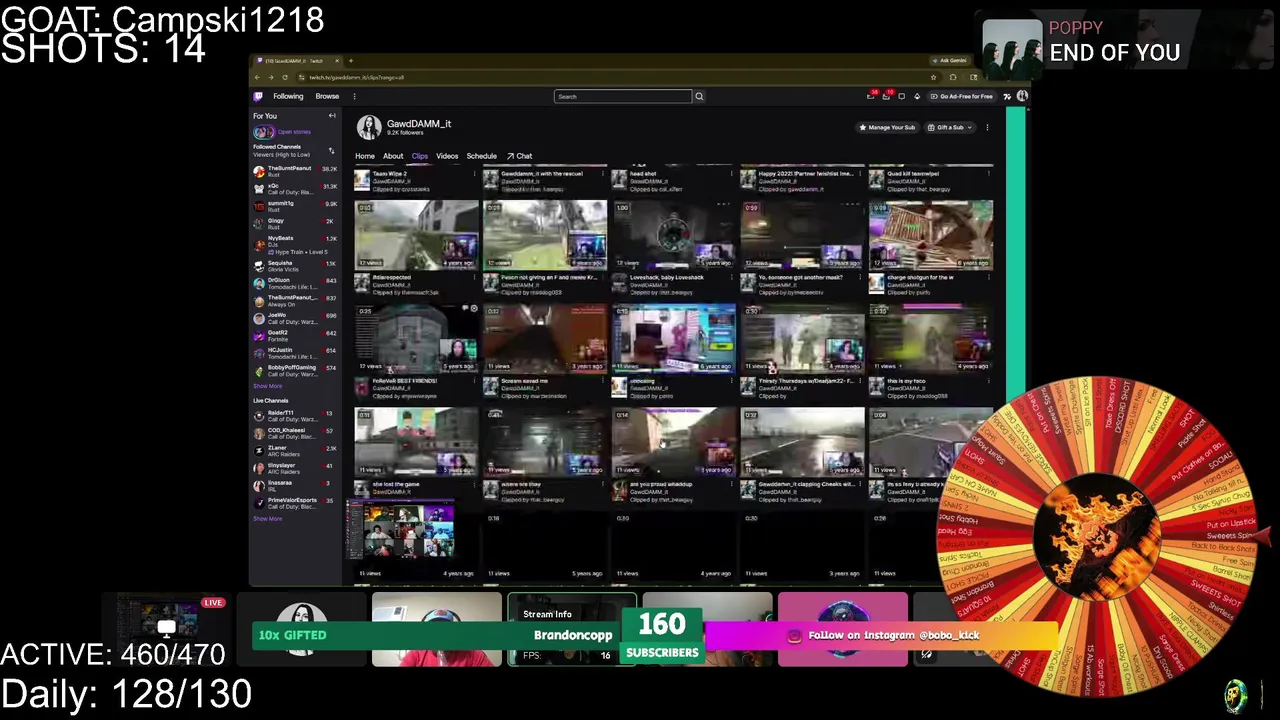Close the GawdDAMM_it Twitch browser tab
This screenshot has height=720, width=1280.
point(337,61)
